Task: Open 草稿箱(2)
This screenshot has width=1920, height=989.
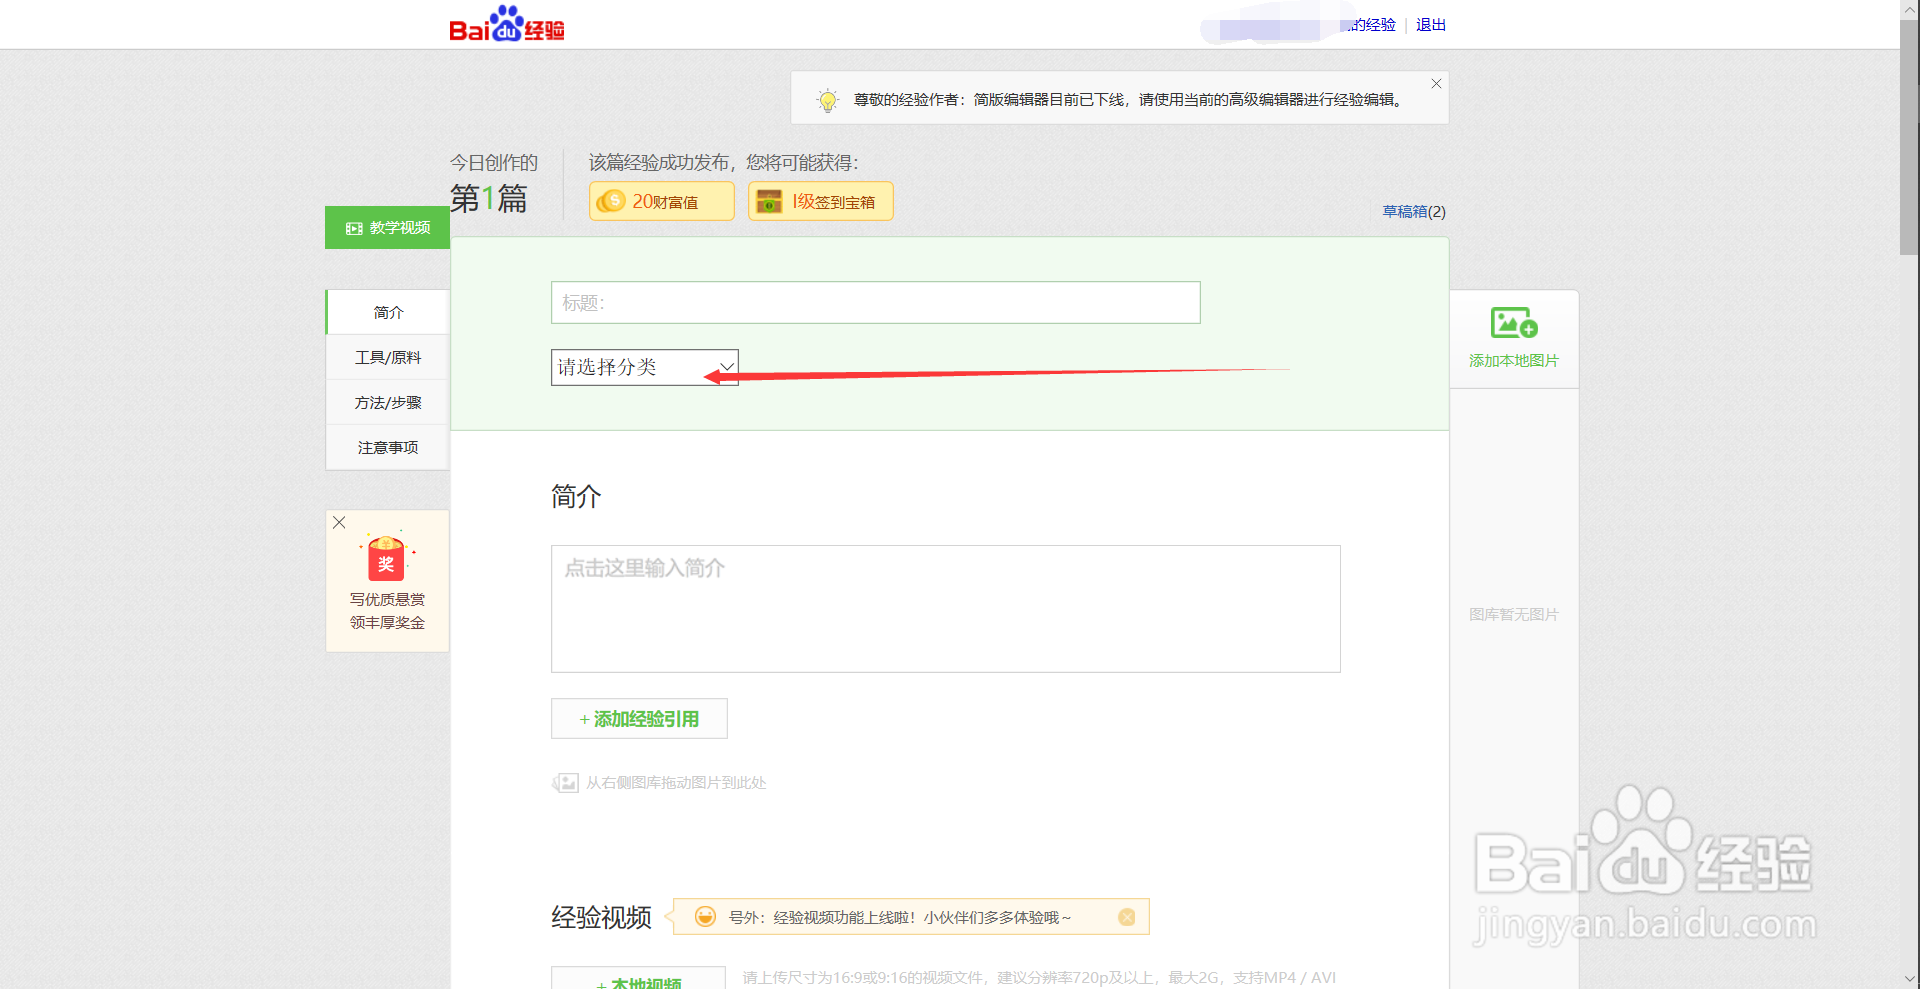Action: (x=1413, y=212)
